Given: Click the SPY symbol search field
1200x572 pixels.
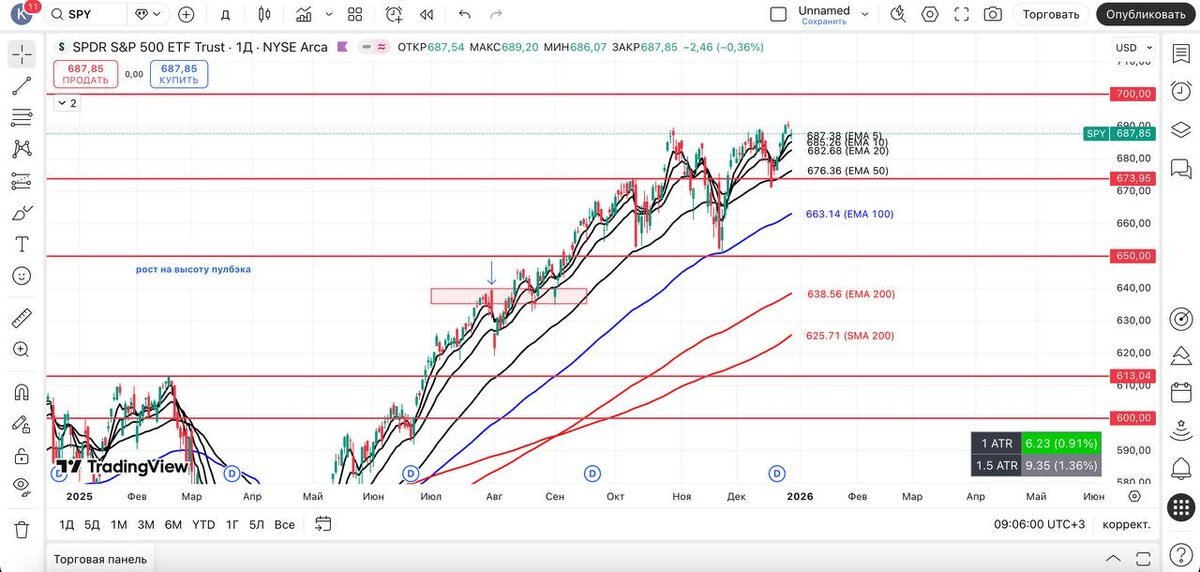Looking at the screenshot, I should [87, 14].
